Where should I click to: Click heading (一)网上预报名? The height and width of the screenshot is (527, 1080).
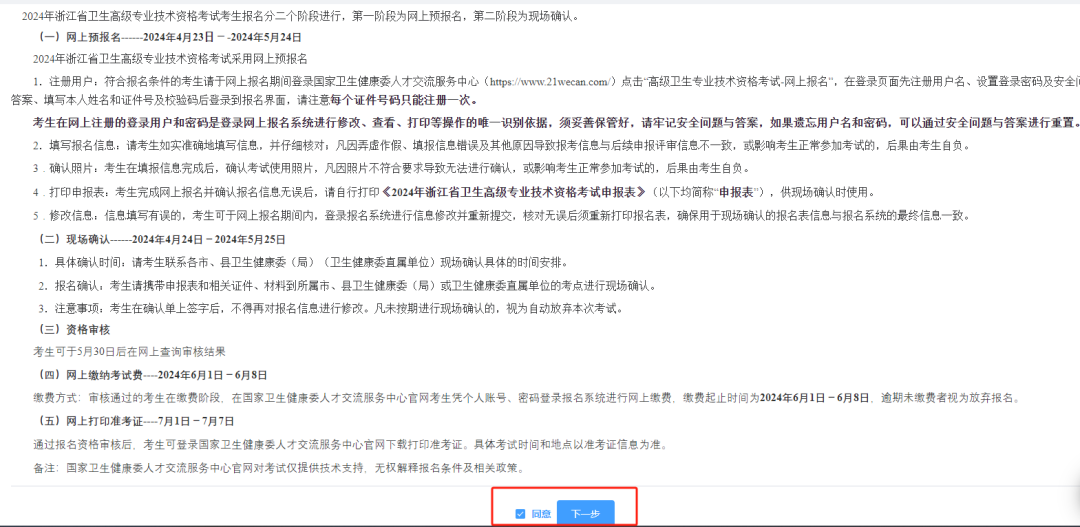click(x=167, y=37)
